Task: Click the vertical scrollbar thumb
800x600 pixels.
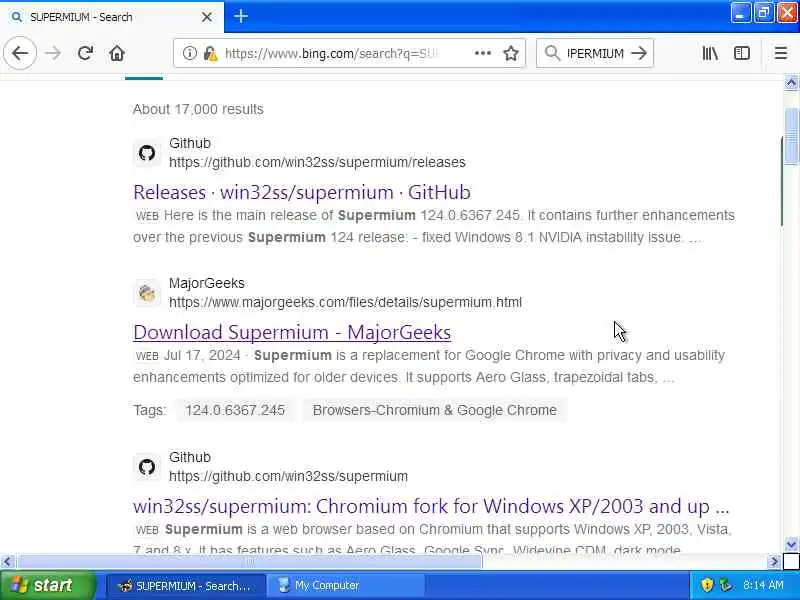Action: click(x=791, y=137)
